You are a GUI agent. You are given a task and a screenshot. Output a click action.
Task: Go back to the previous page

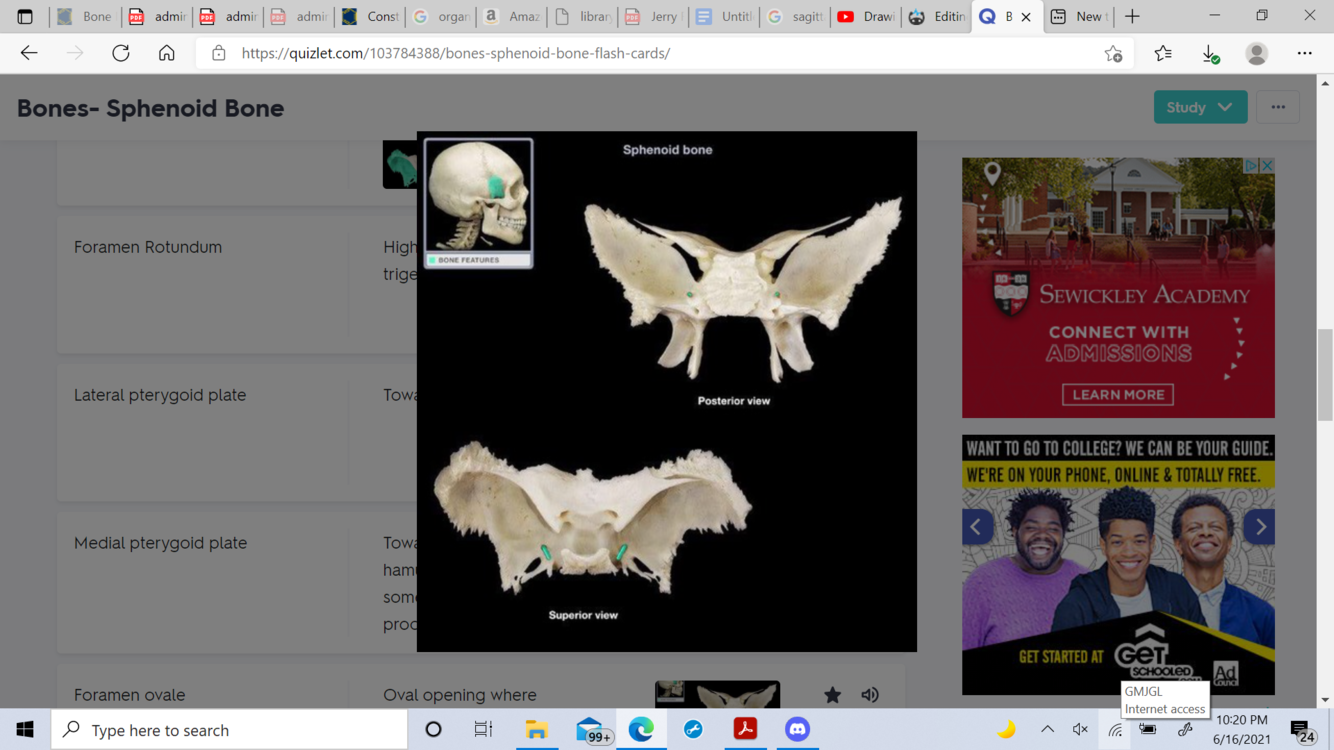coord(29,53)
